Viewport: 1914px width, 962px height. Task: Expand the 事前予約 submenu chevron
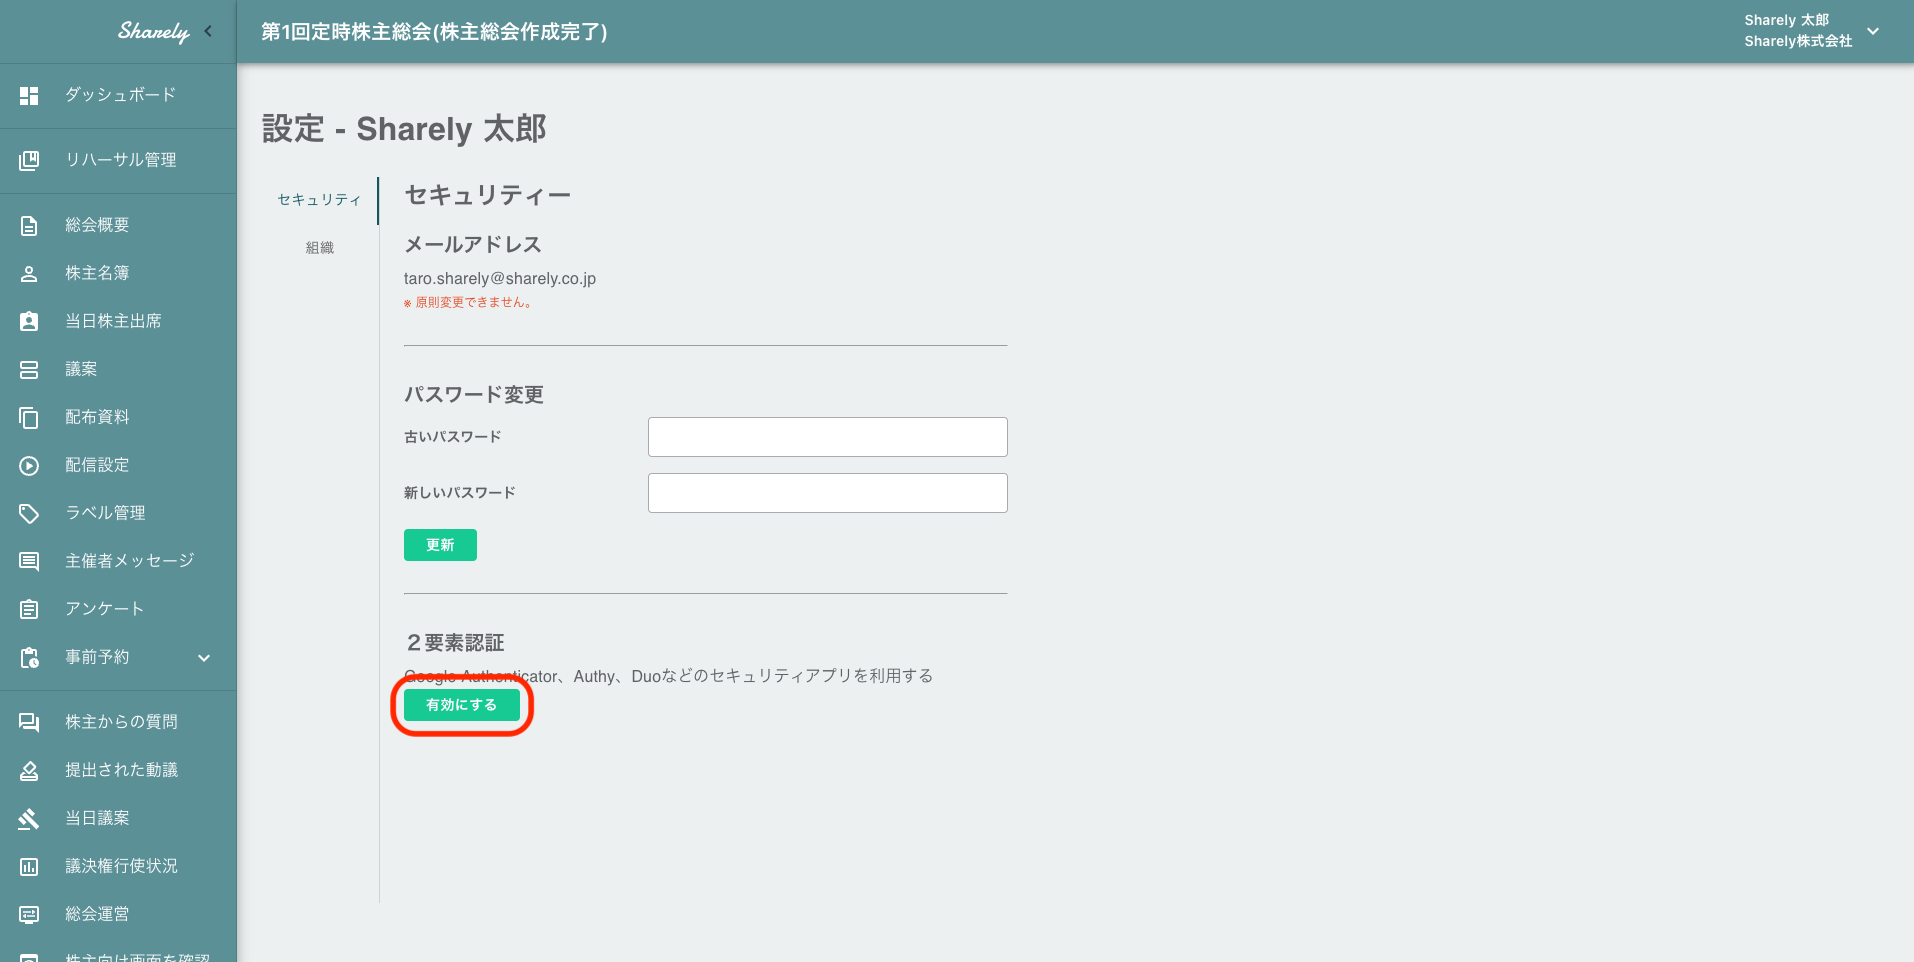[x=204, y=657]
